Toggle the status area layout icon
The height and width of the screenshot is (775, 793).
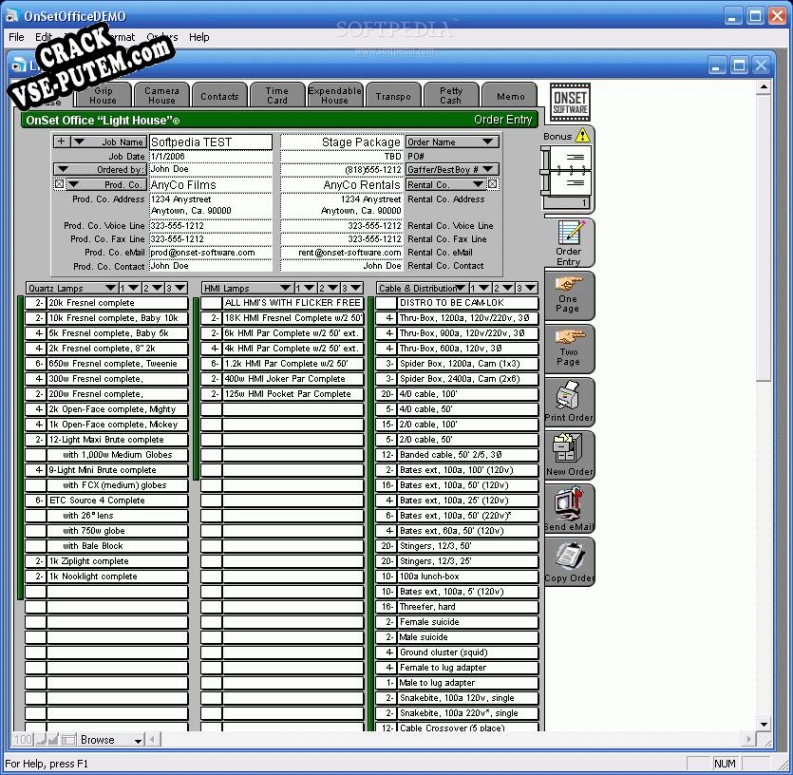coord(68,740)
